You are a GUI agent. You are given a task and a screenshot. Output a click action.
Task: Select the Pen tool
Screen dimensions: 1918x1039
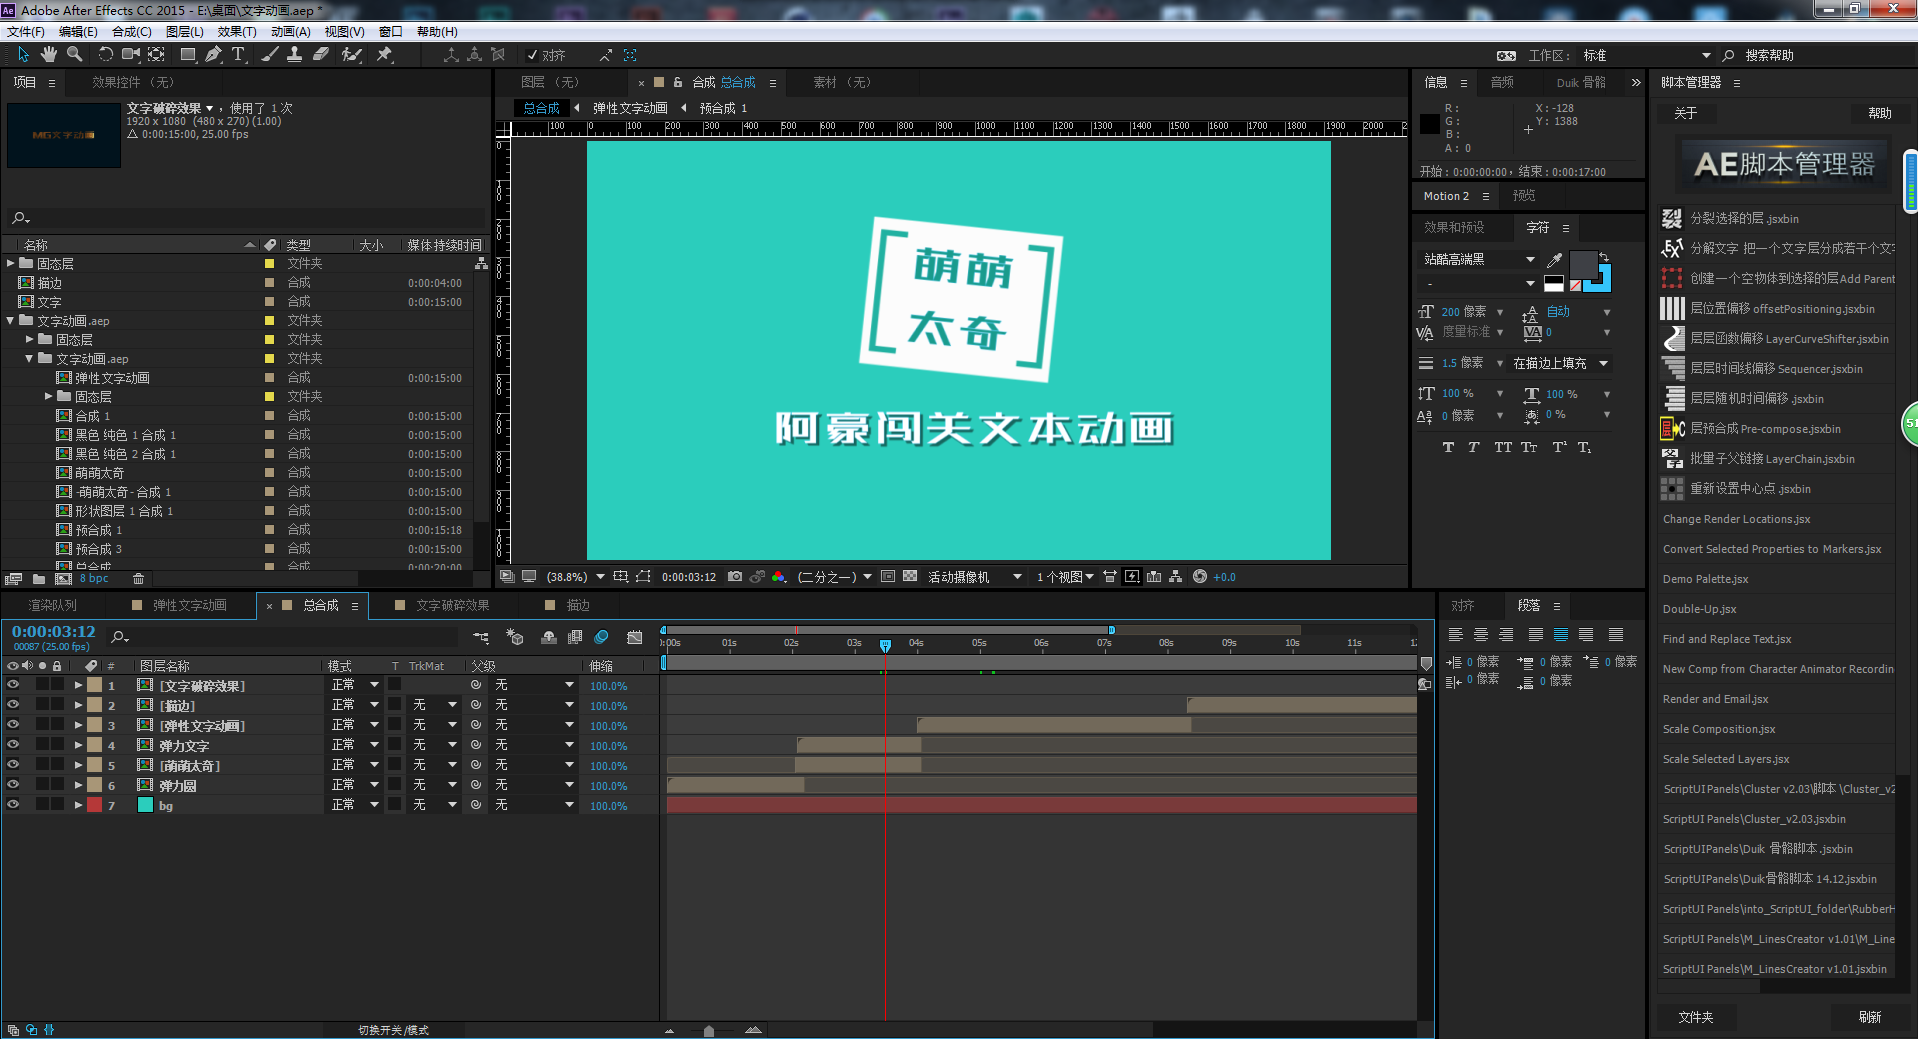213,55
